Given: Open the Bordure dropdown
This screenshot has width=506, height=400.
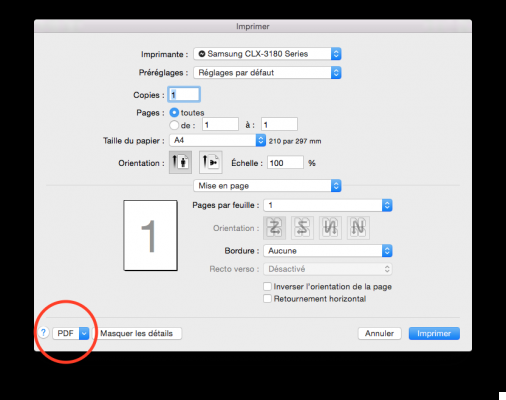Looking at the screenshot, I should (x=328, y=251).
